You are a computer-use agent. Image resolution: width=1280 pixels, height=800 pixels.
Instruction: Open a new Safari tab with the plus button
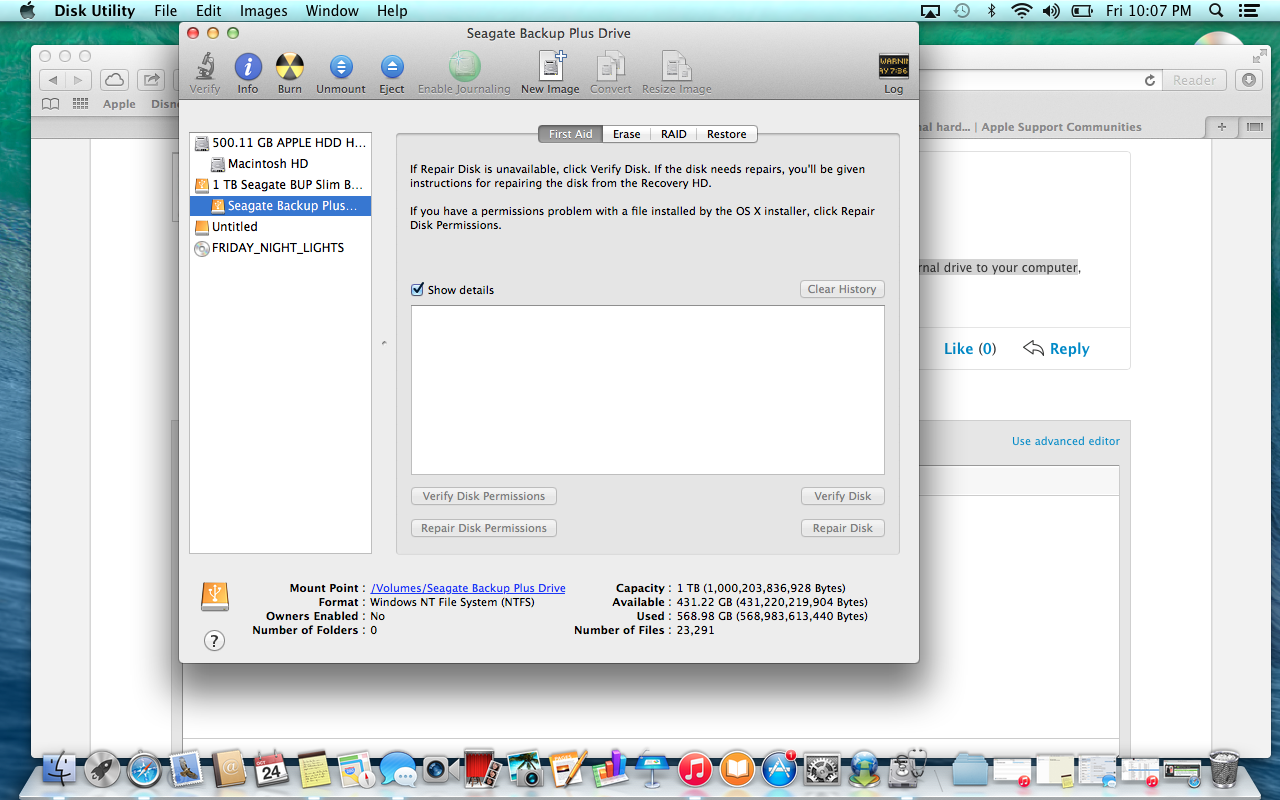[1222, 127]
